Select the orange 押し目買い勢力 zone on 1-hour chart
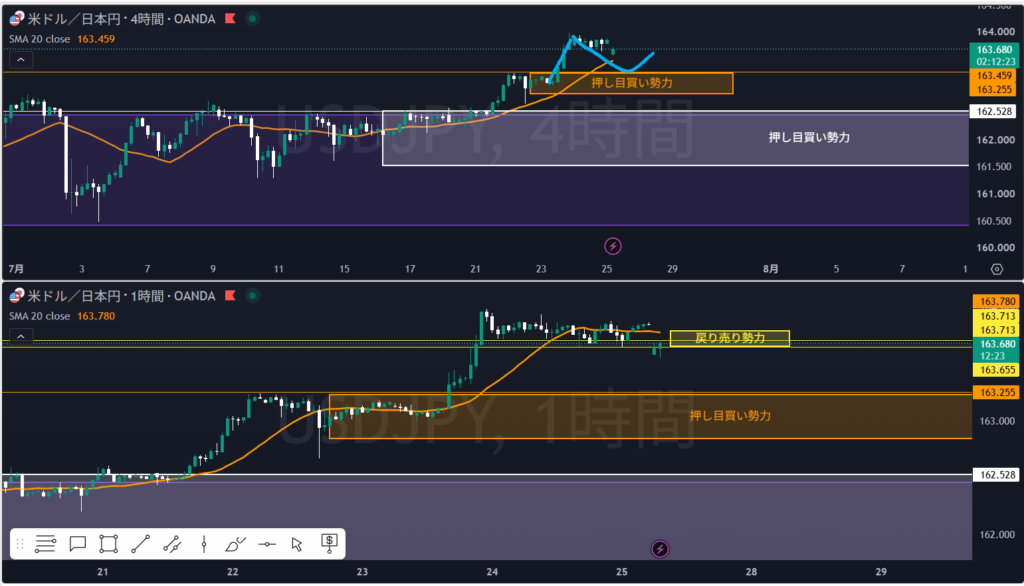 coord(650,415)
